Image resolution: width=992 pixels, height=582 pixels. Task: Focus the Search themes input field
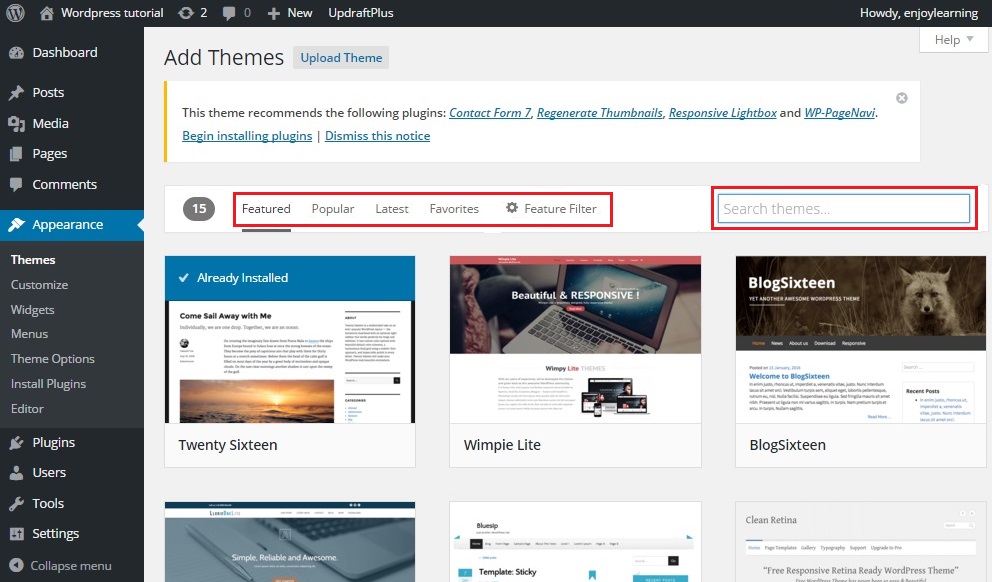pos(843,209)
